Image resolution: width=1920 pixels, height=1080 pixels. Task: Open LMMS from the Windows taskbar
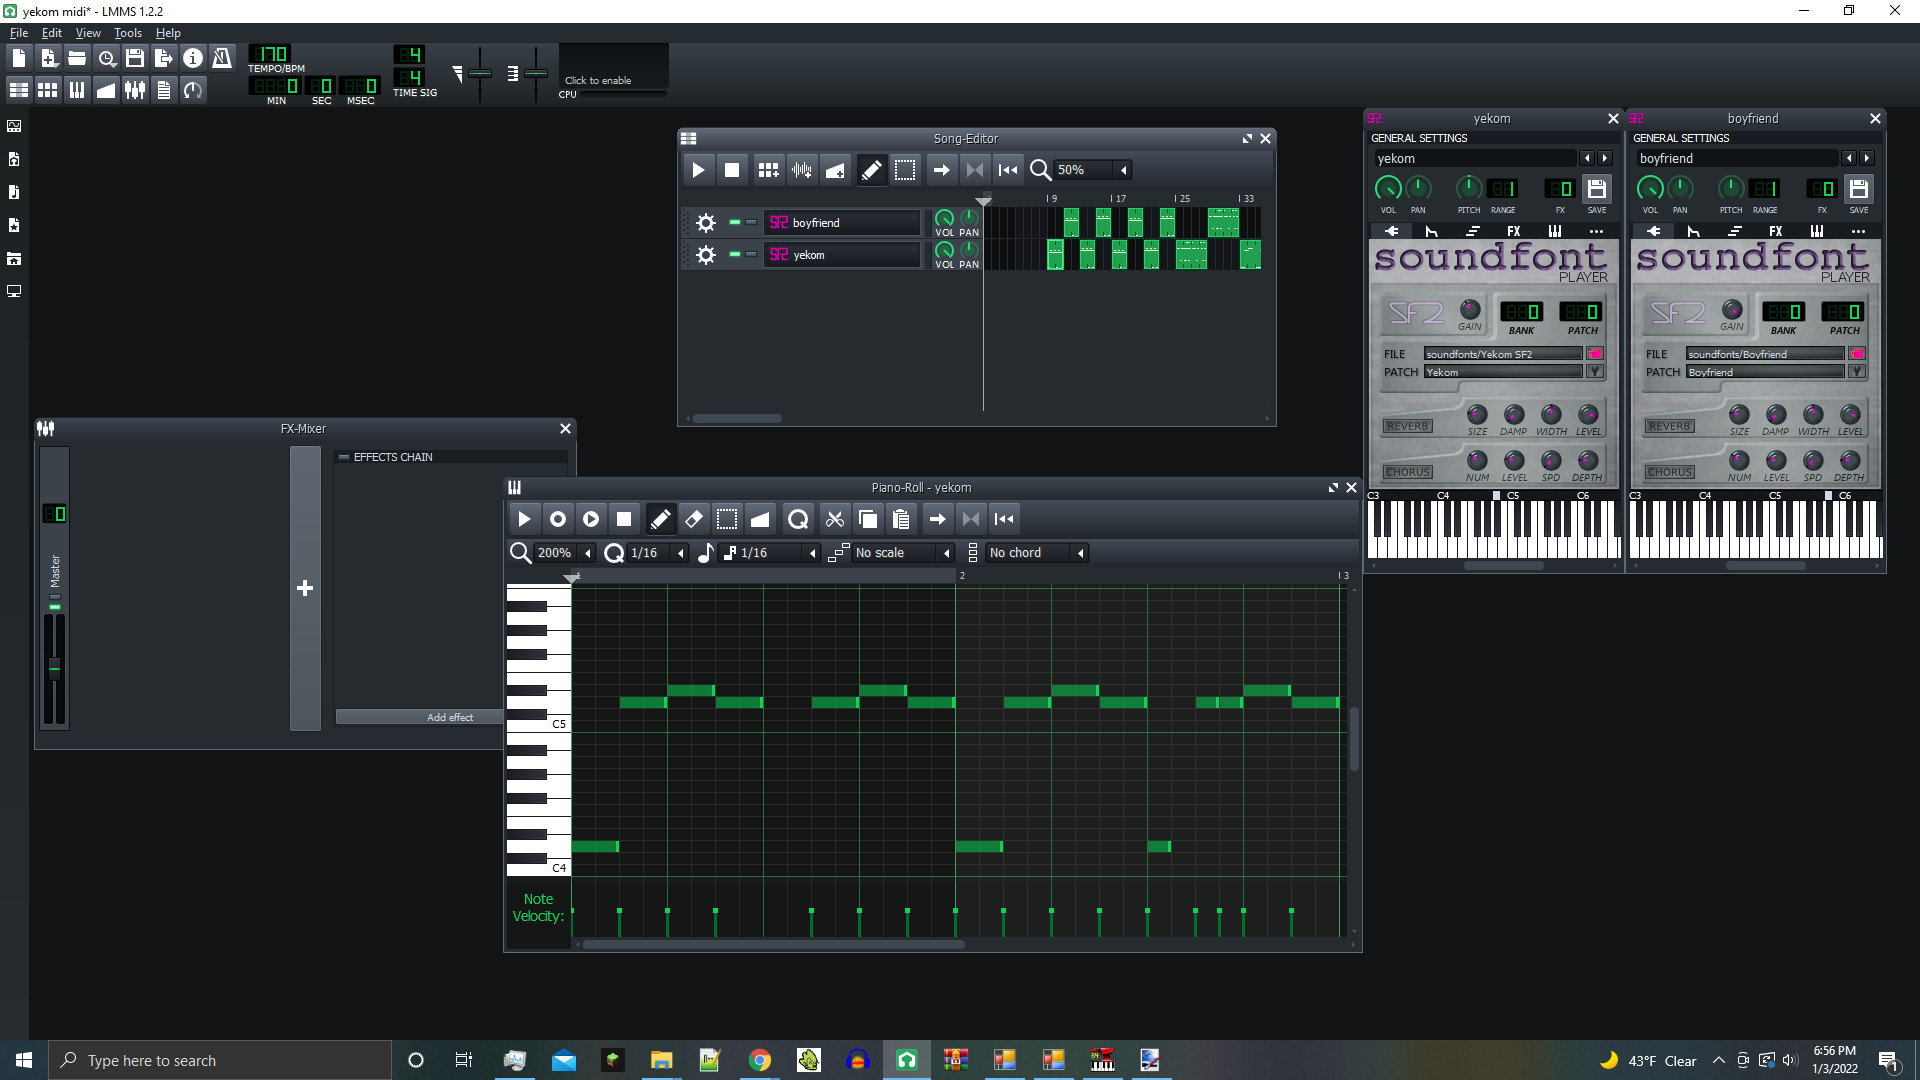[907, 1060]
